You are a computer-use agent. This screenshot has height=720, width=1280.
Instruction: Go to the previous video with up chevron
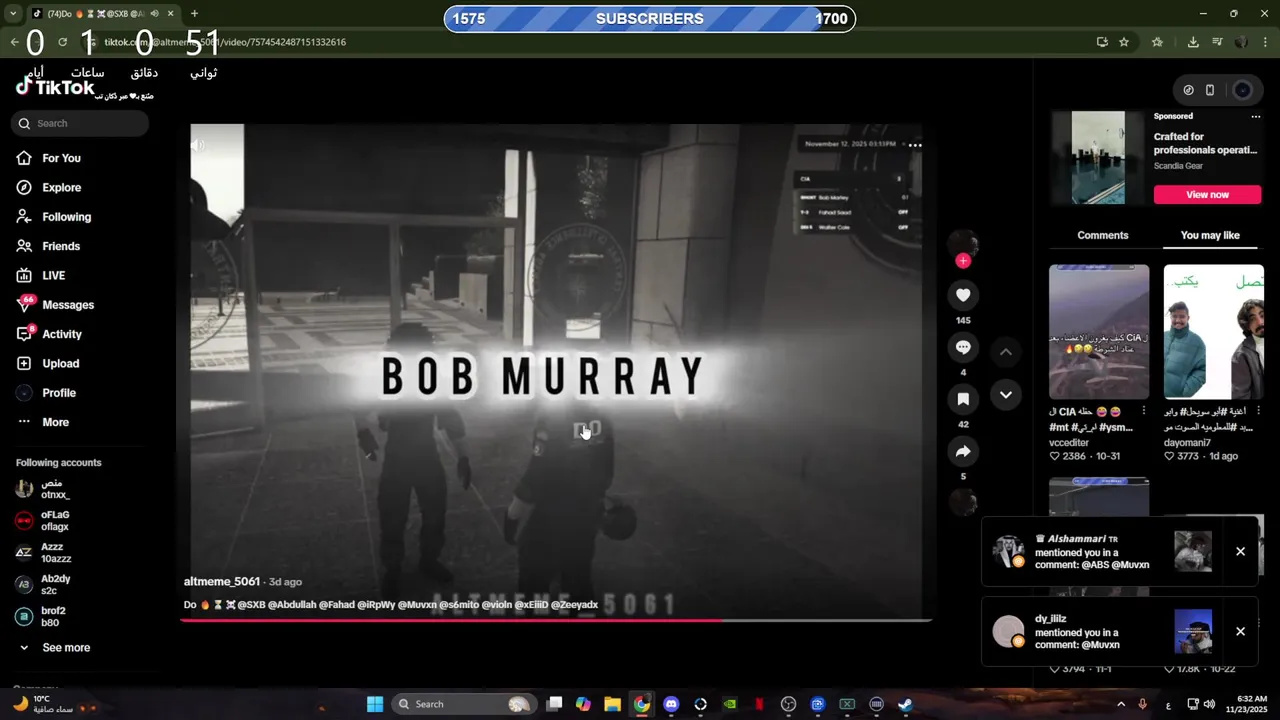coord(1006,352)
